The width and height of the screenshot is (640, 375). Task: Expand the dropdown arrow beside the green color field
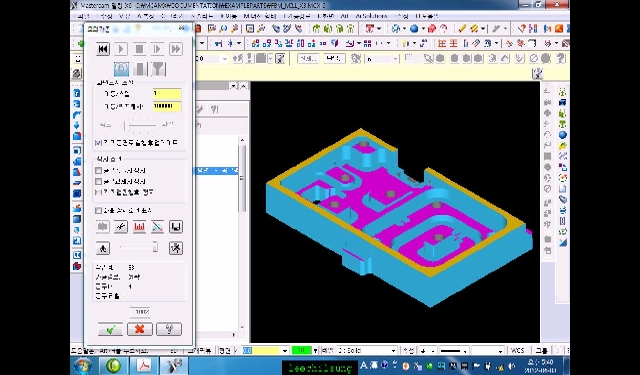pos(316,351)
